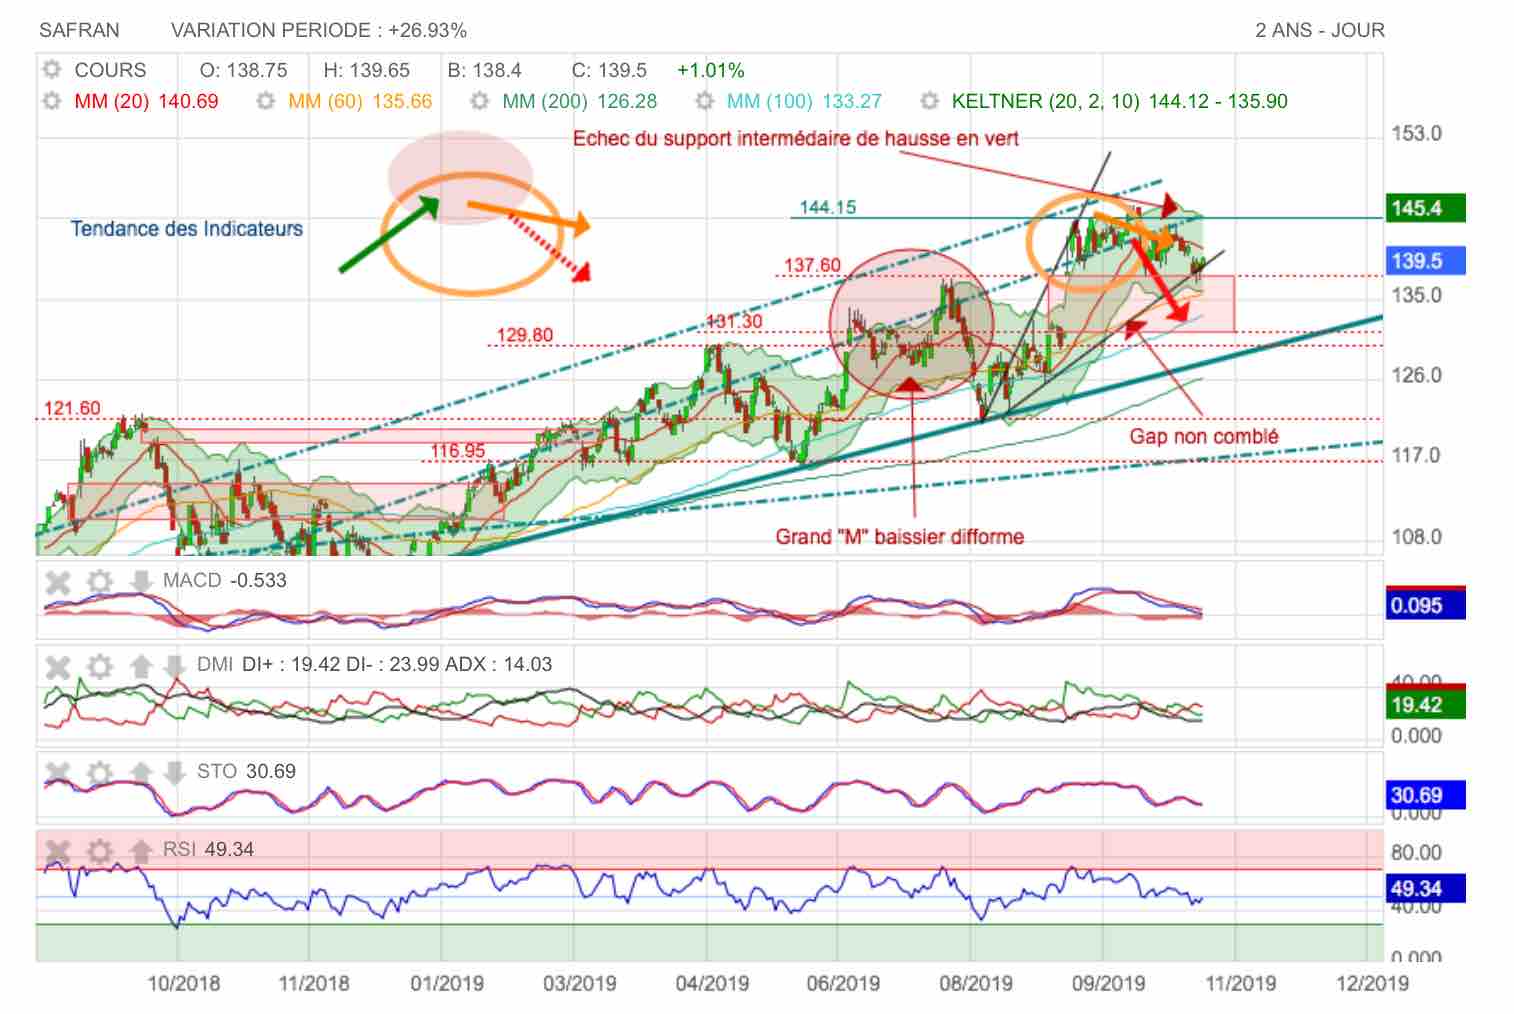1514x1014 pixels.
Task: Remove the RSI indicator panel
Action: pyautogui.click(x=58, y=850)
